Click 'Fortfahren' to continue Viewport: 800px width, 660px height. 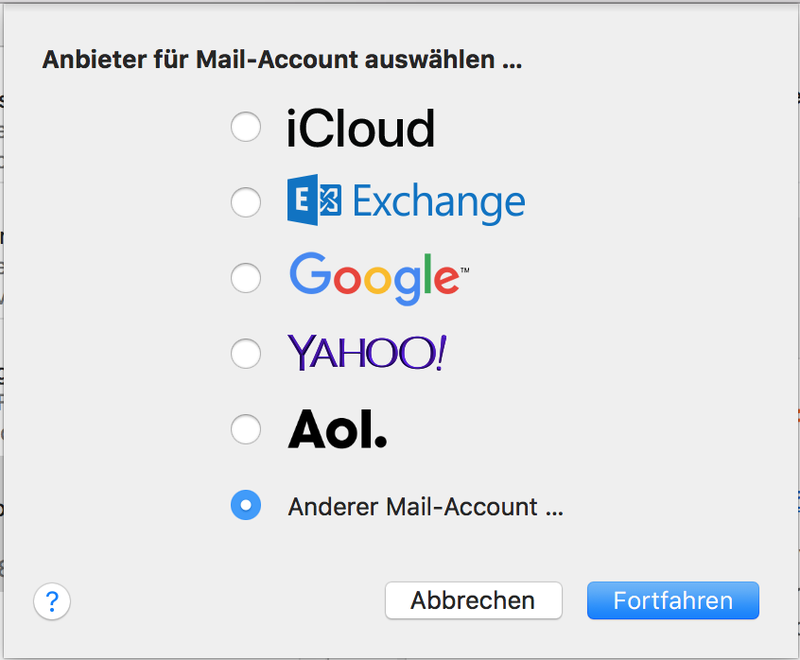coord(672,600)
